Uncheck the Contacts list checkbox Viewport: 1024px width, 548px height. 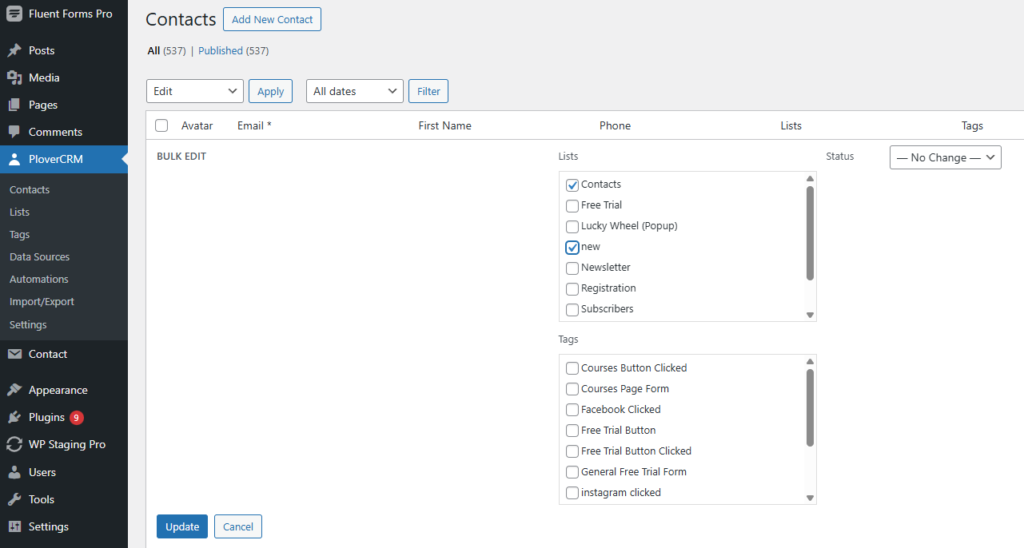572,185
